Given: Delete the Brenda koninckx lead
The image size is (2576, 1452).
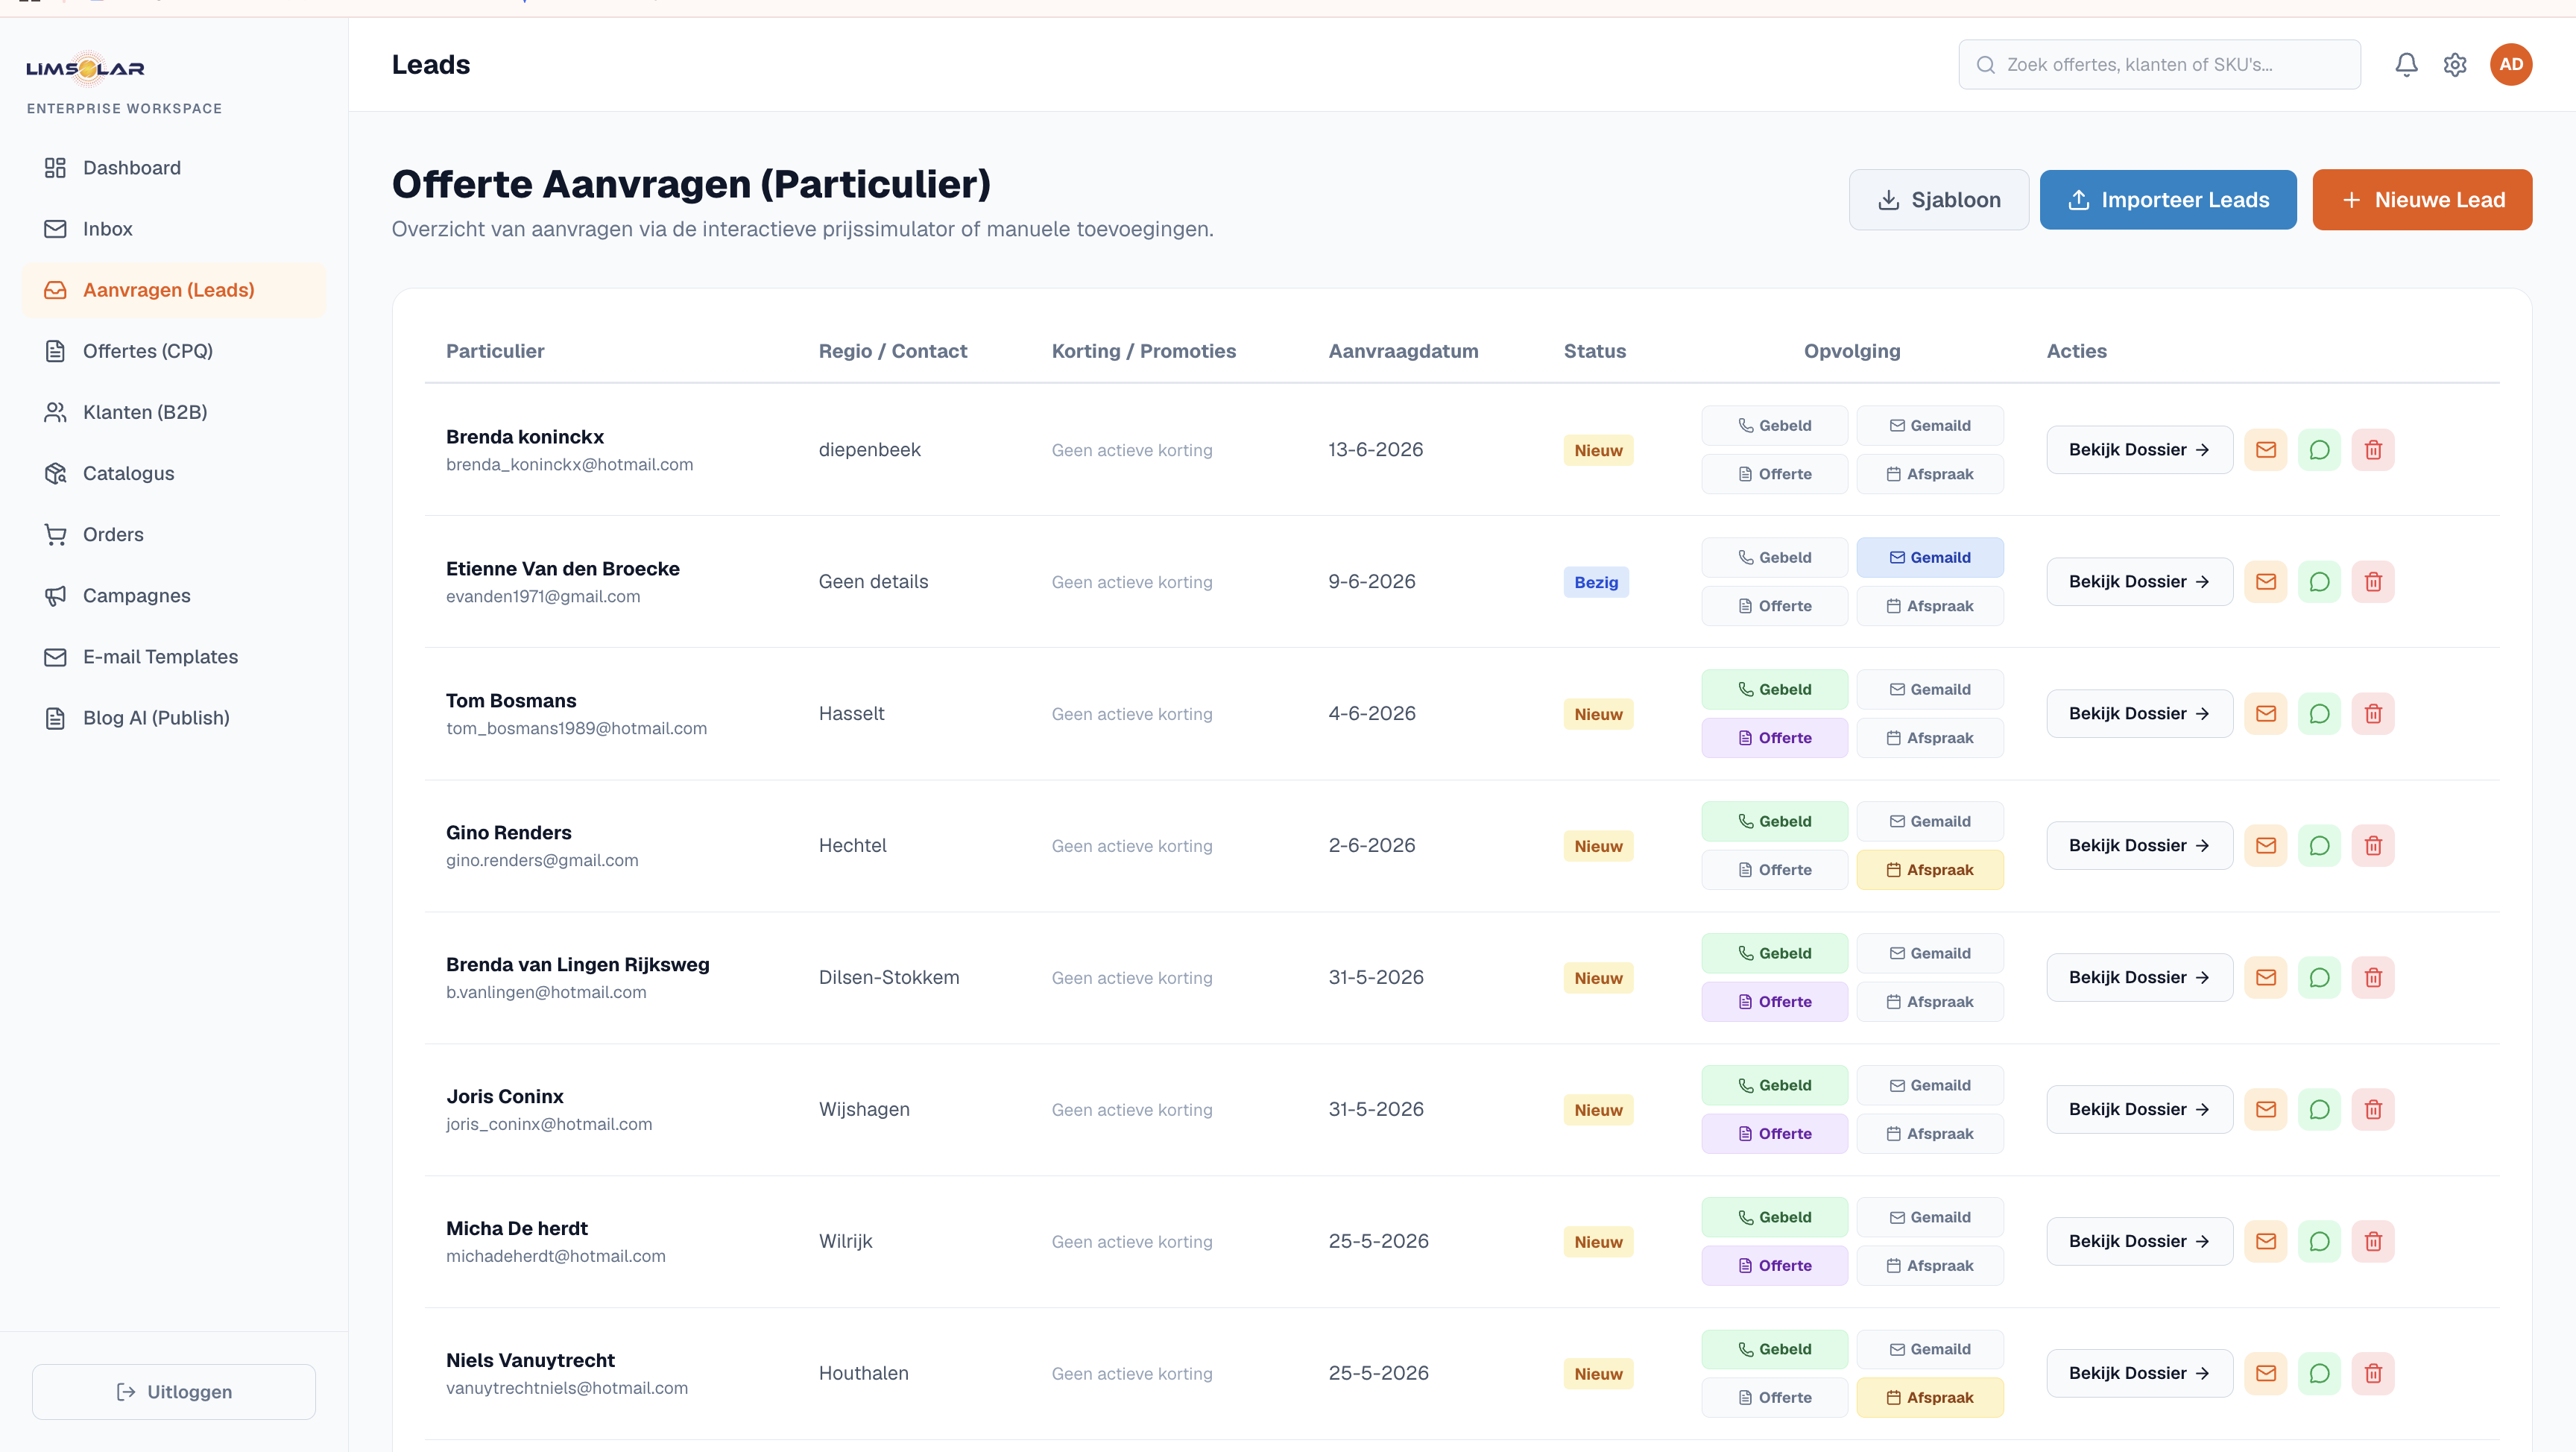Looking at the screenshot, I should click(x=2373, y=450).
